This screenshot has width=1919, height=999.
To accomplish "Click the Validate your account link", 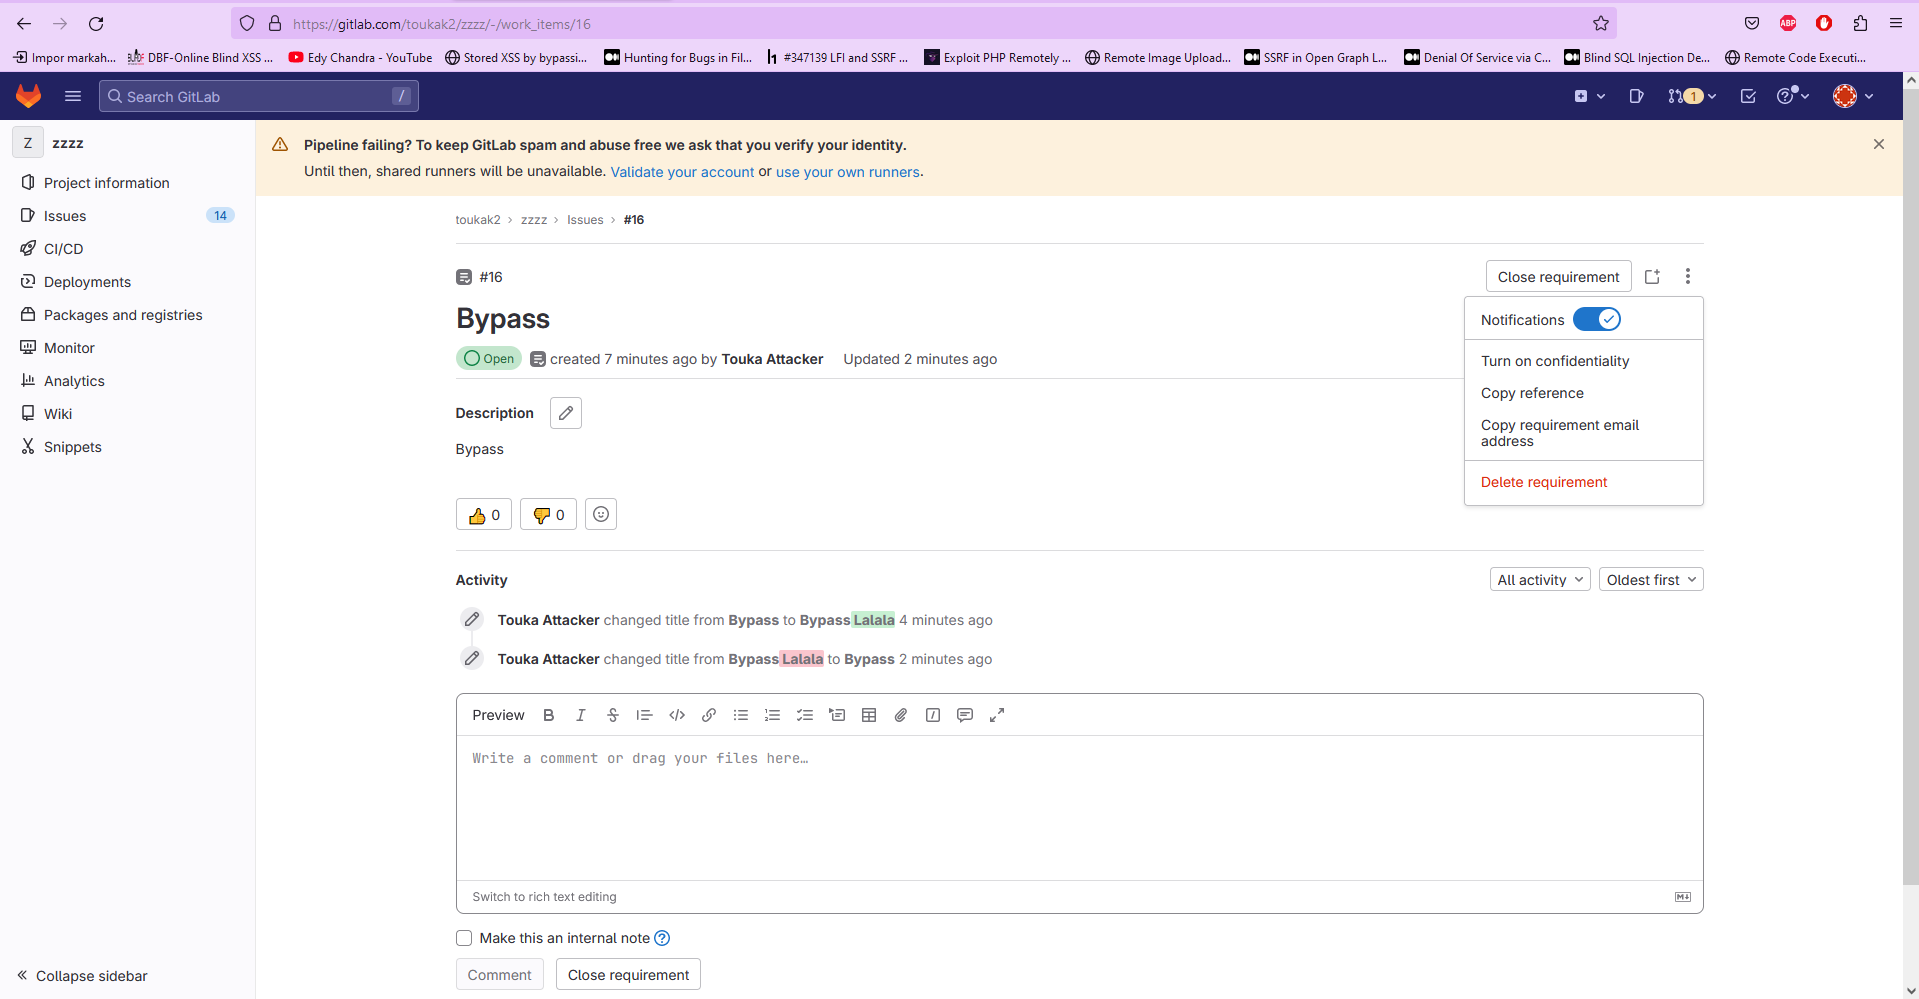I will click(682, 172).
